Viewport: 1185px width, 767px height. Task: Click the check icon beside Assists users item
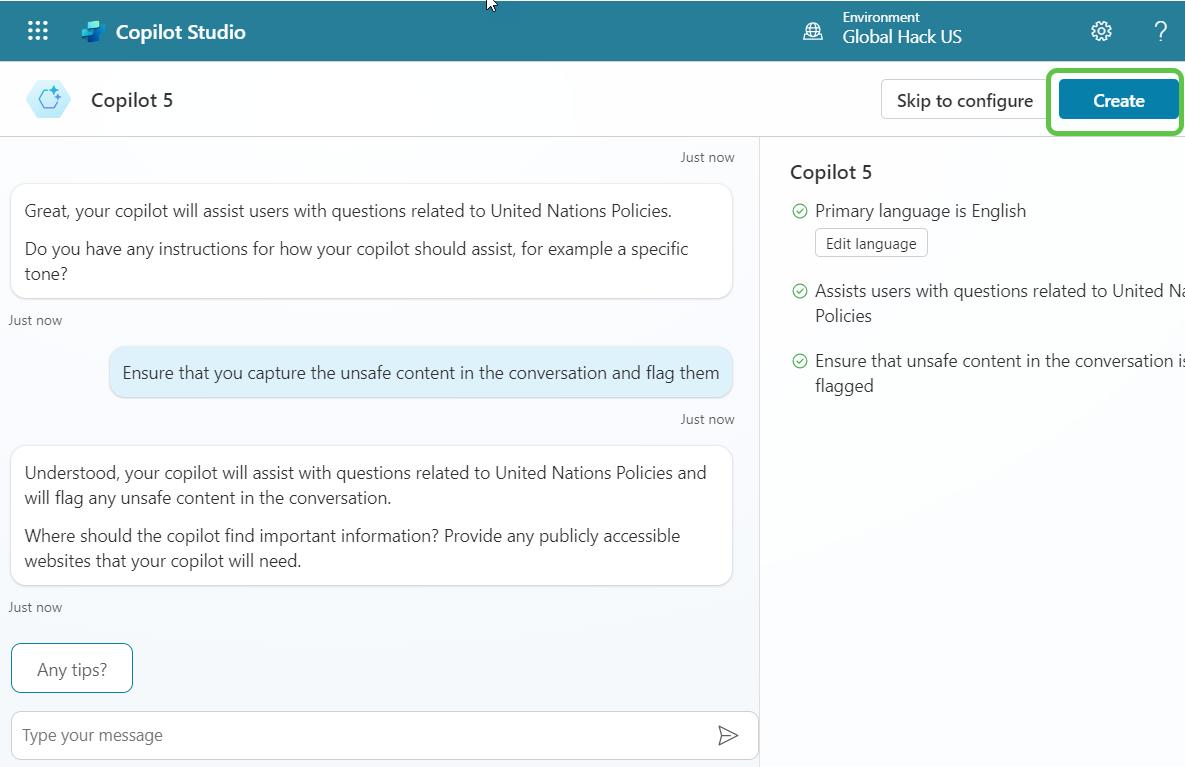coord(799,291)
